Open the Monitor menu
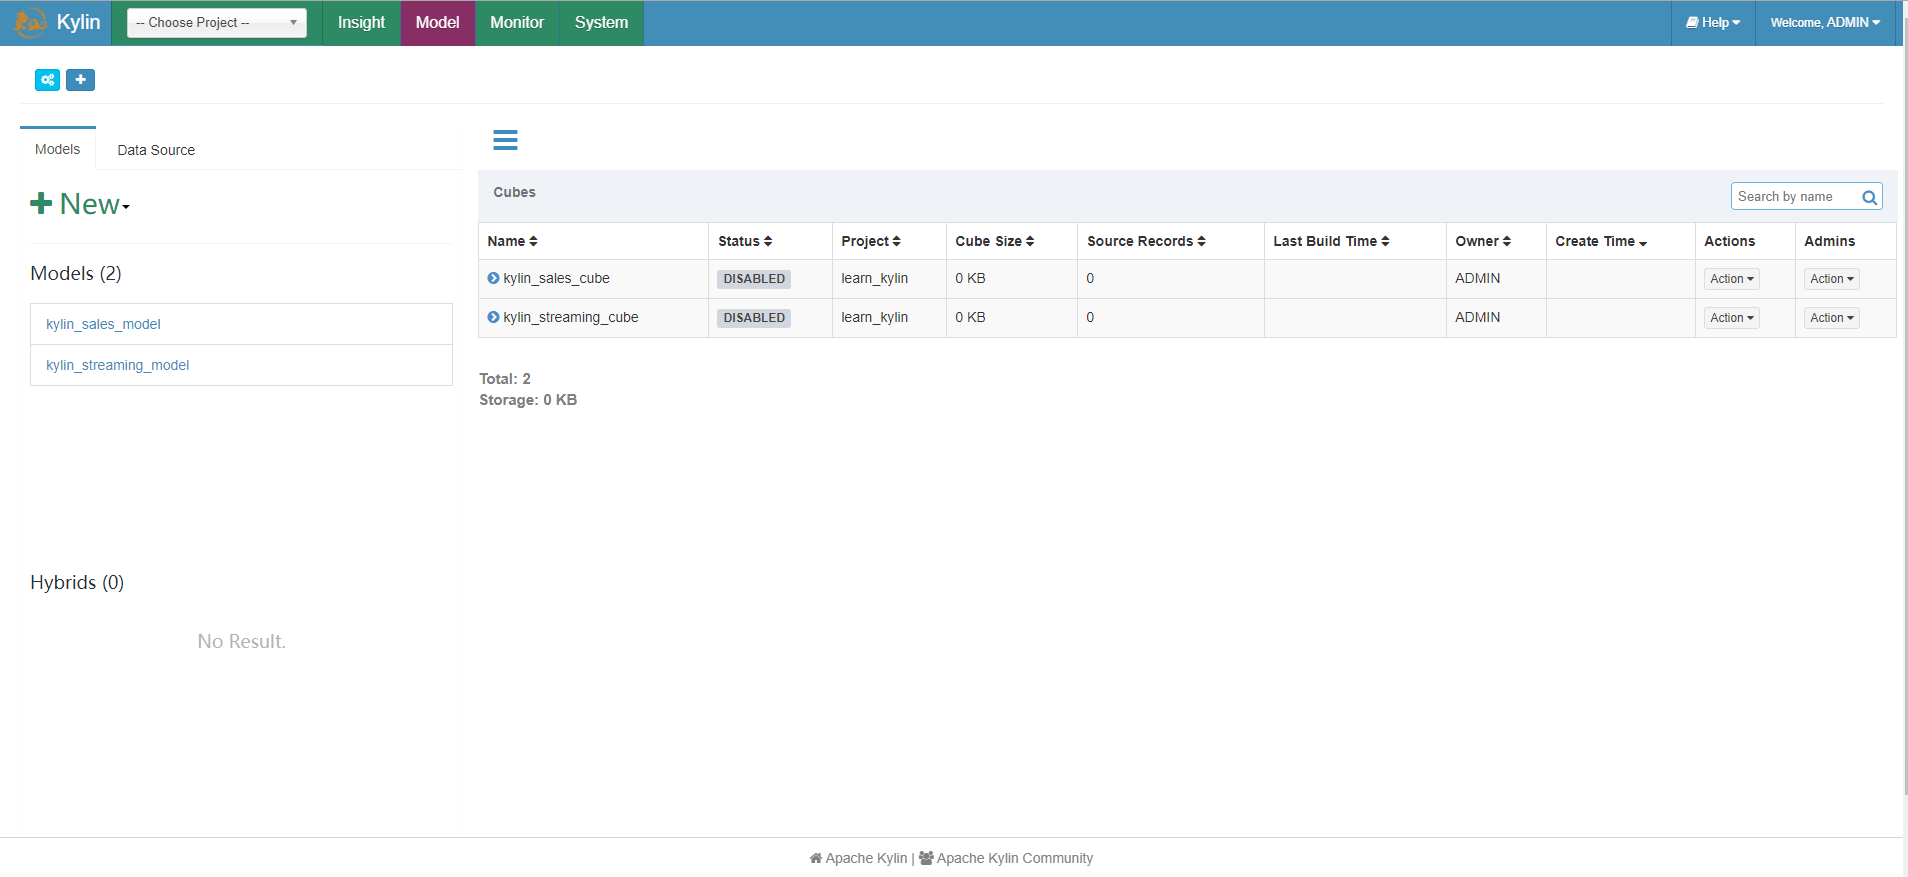1908x877 pixels. (x=517, y=22)
